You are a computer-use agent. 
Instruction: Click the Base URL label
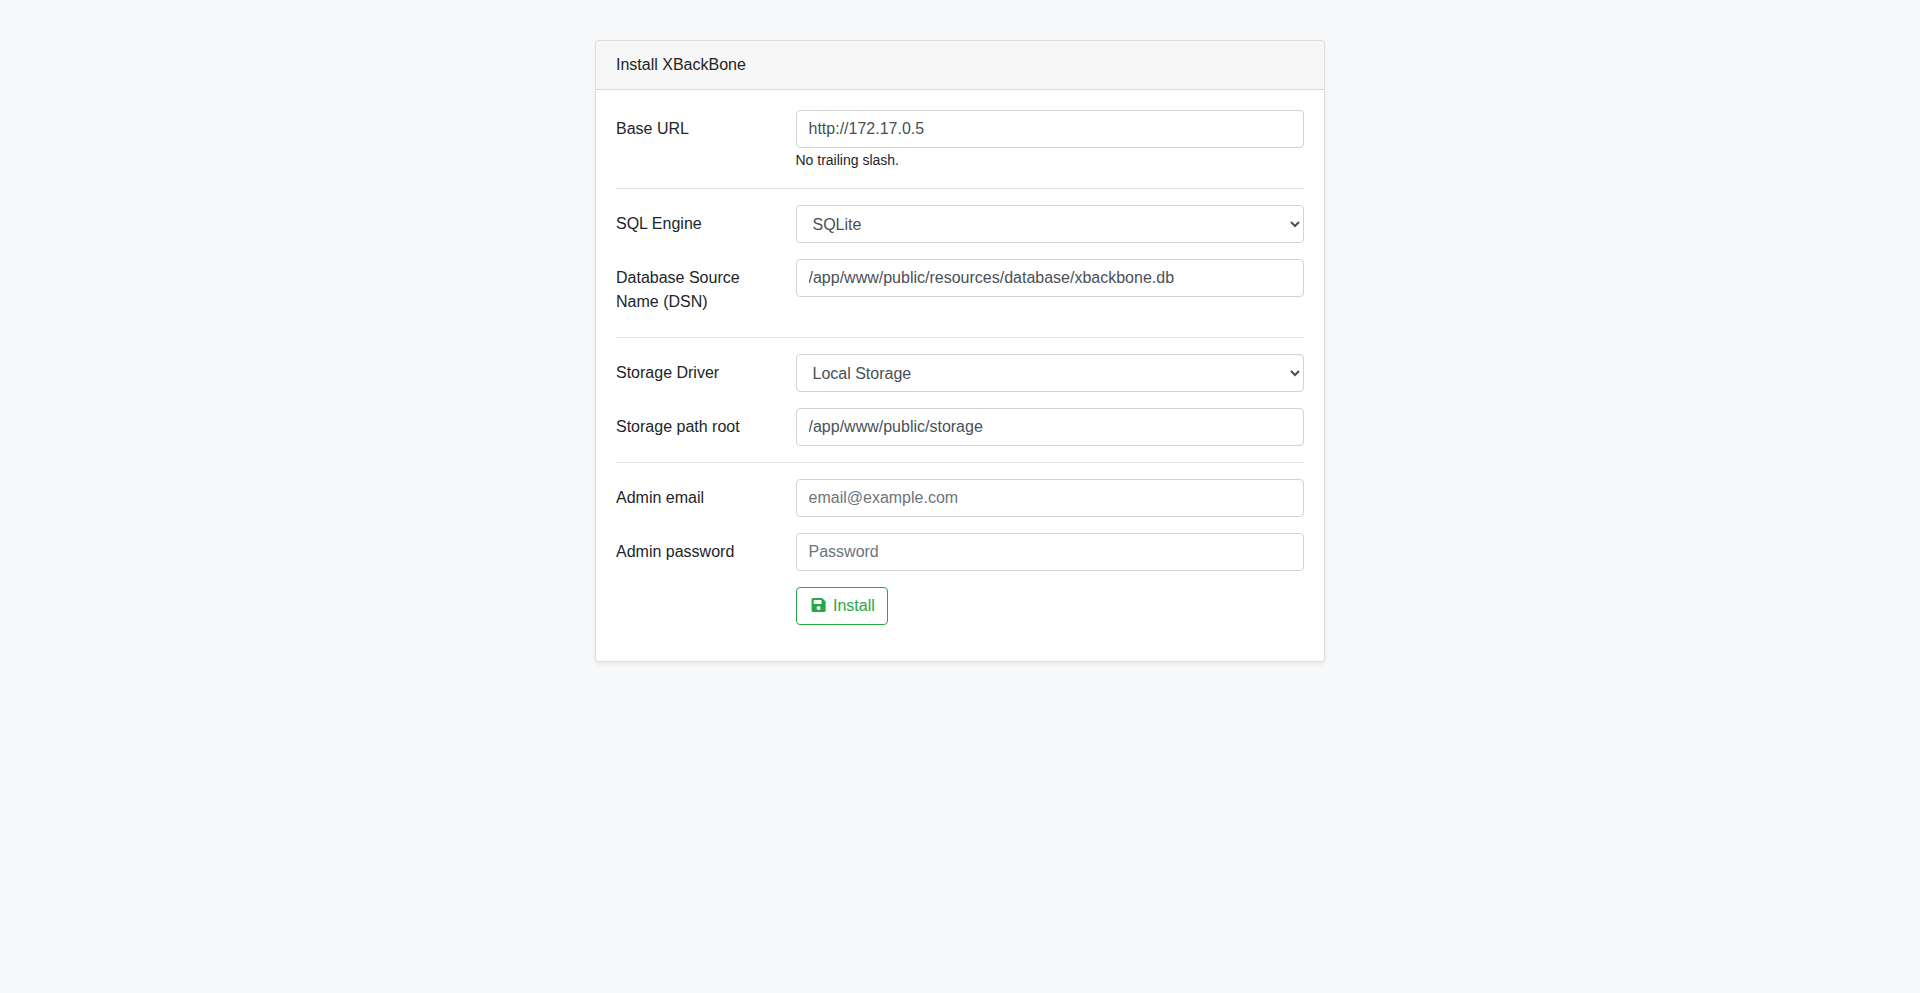click(652, 129)
